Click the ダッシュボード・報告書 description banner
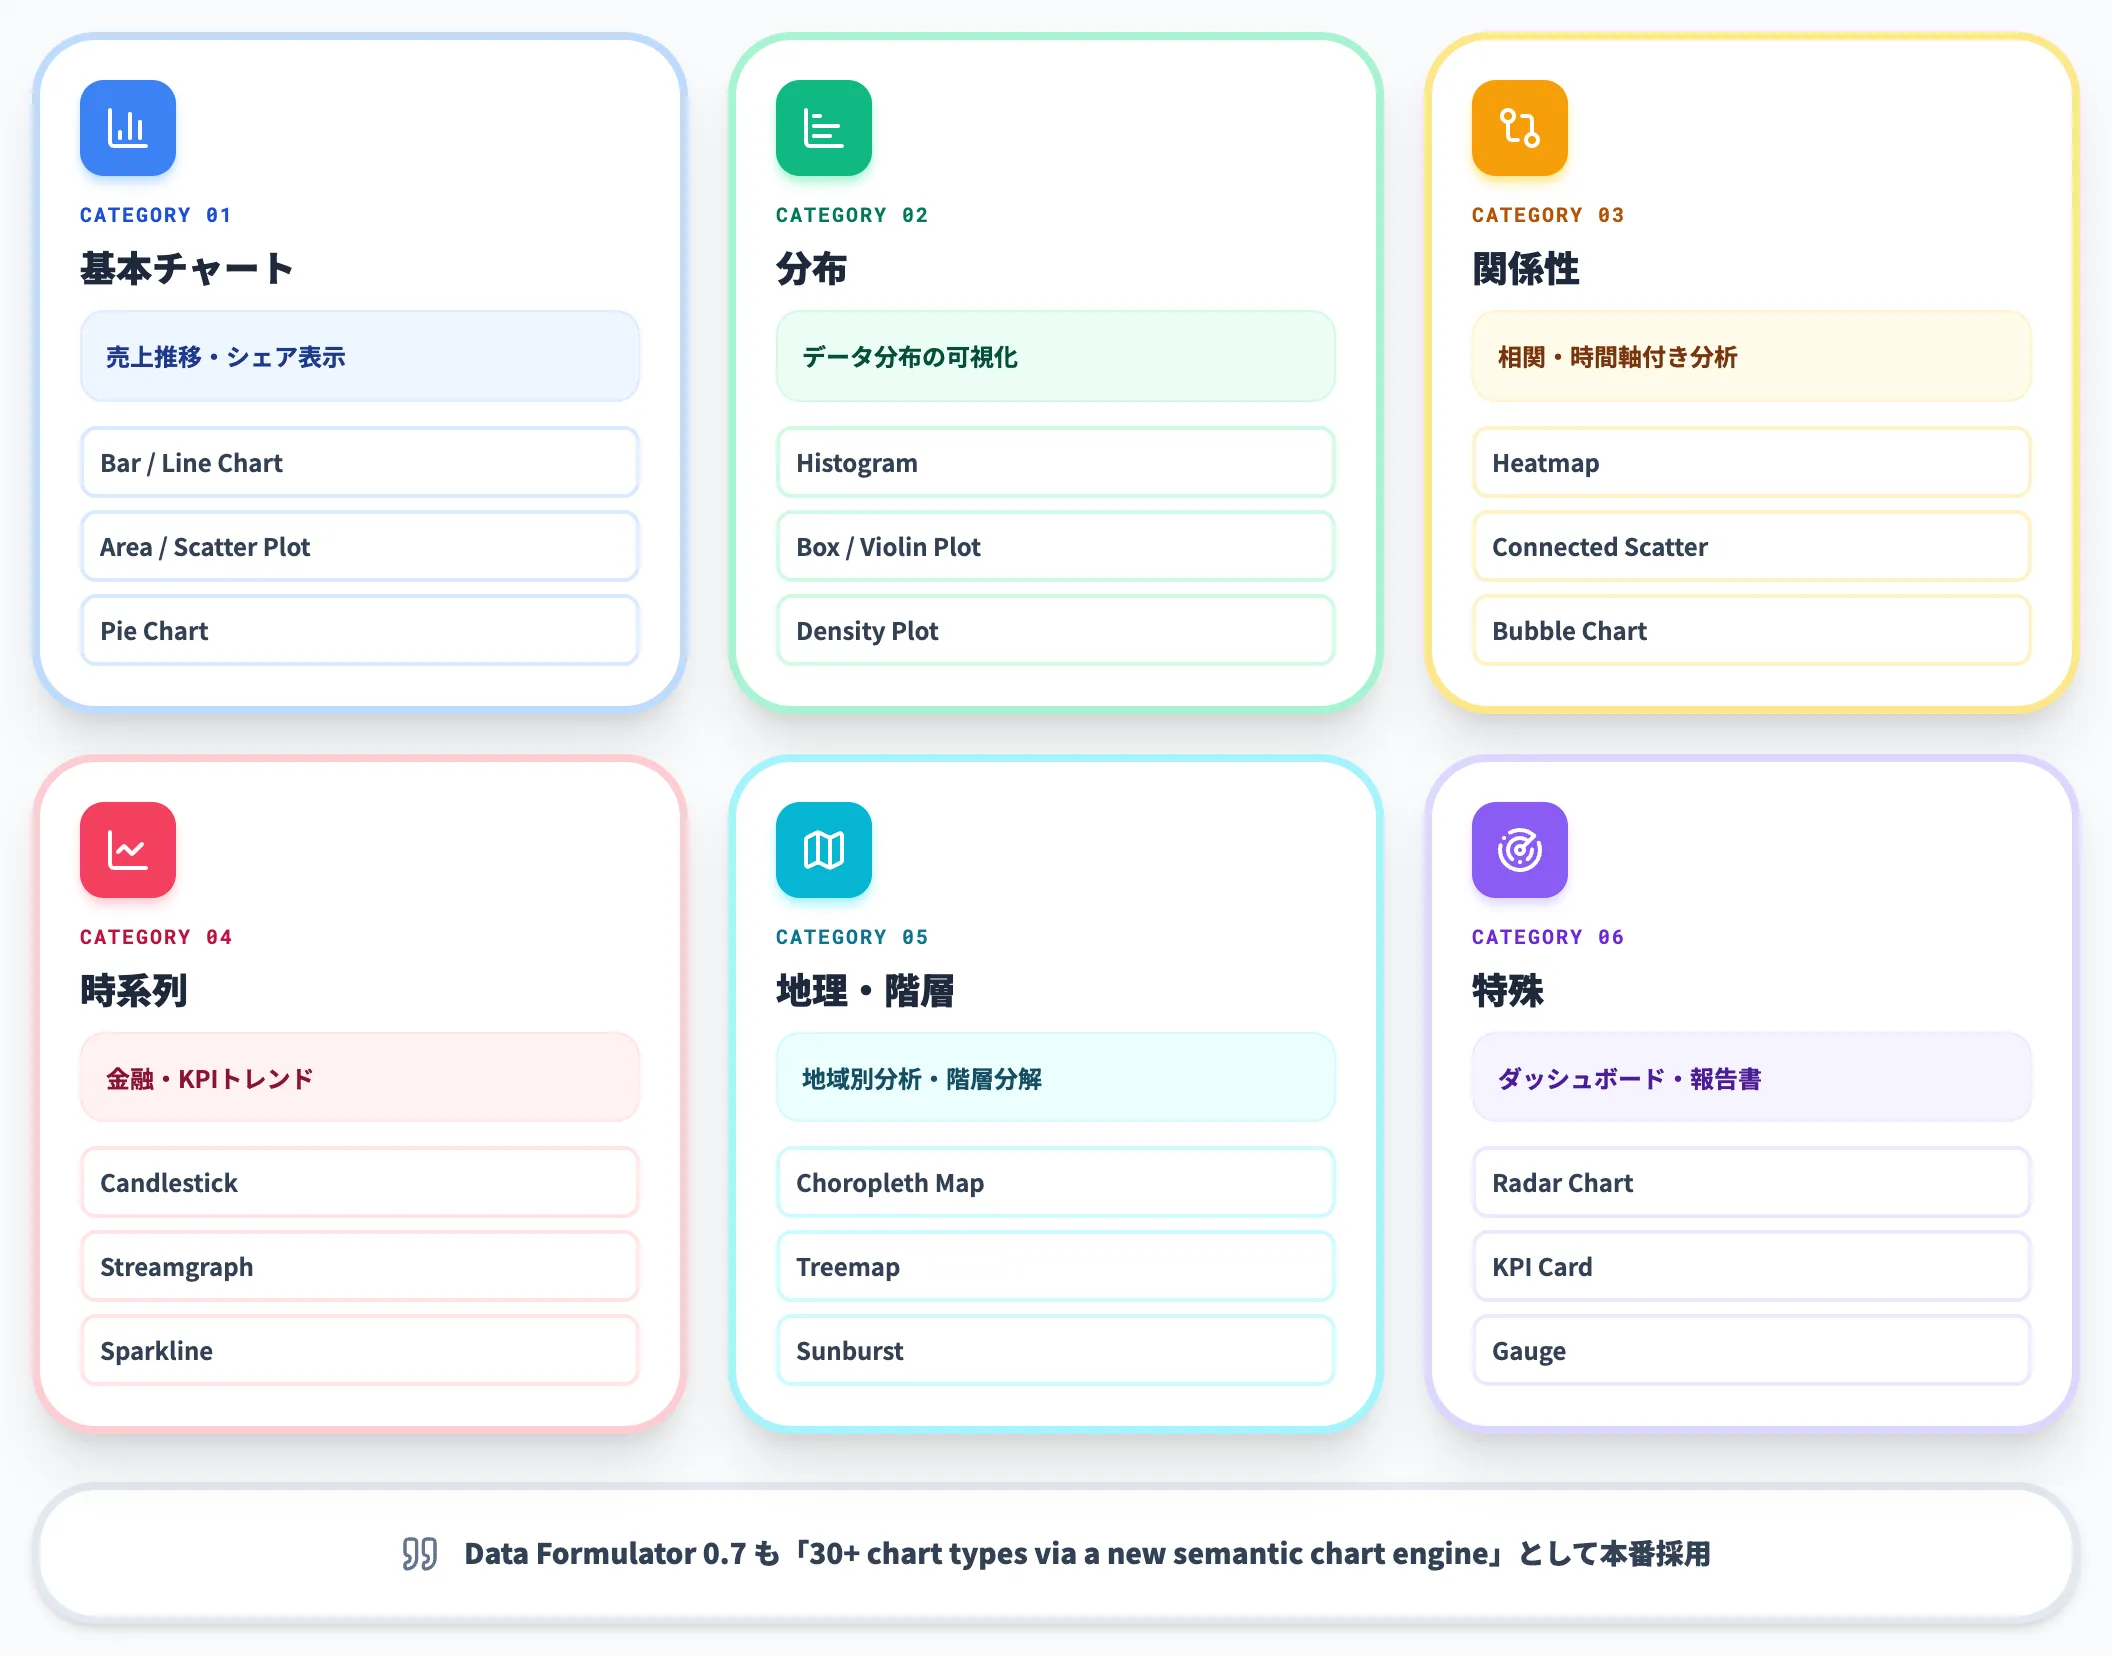This screenshot has width=2112, height=1656. click(1752, 1078)
